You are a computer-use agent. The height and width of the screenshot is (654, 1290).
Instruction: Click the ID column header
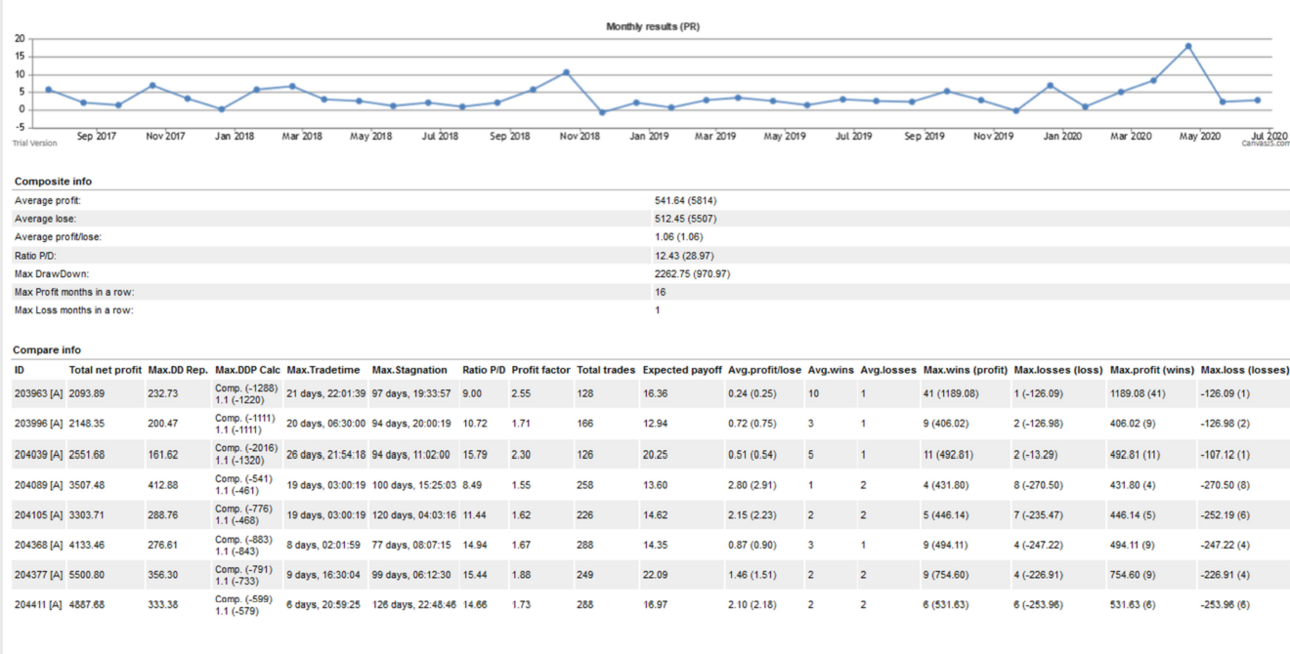[19, 370]
